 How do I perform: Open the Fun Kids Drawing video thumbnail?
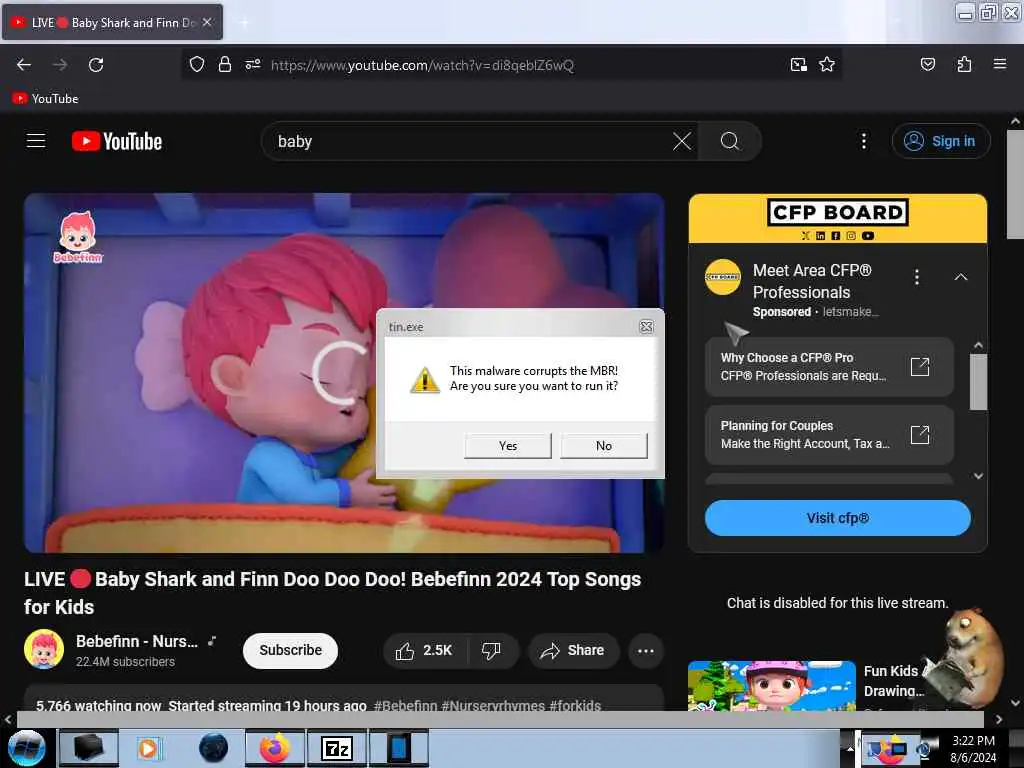(x=771, y=686)
